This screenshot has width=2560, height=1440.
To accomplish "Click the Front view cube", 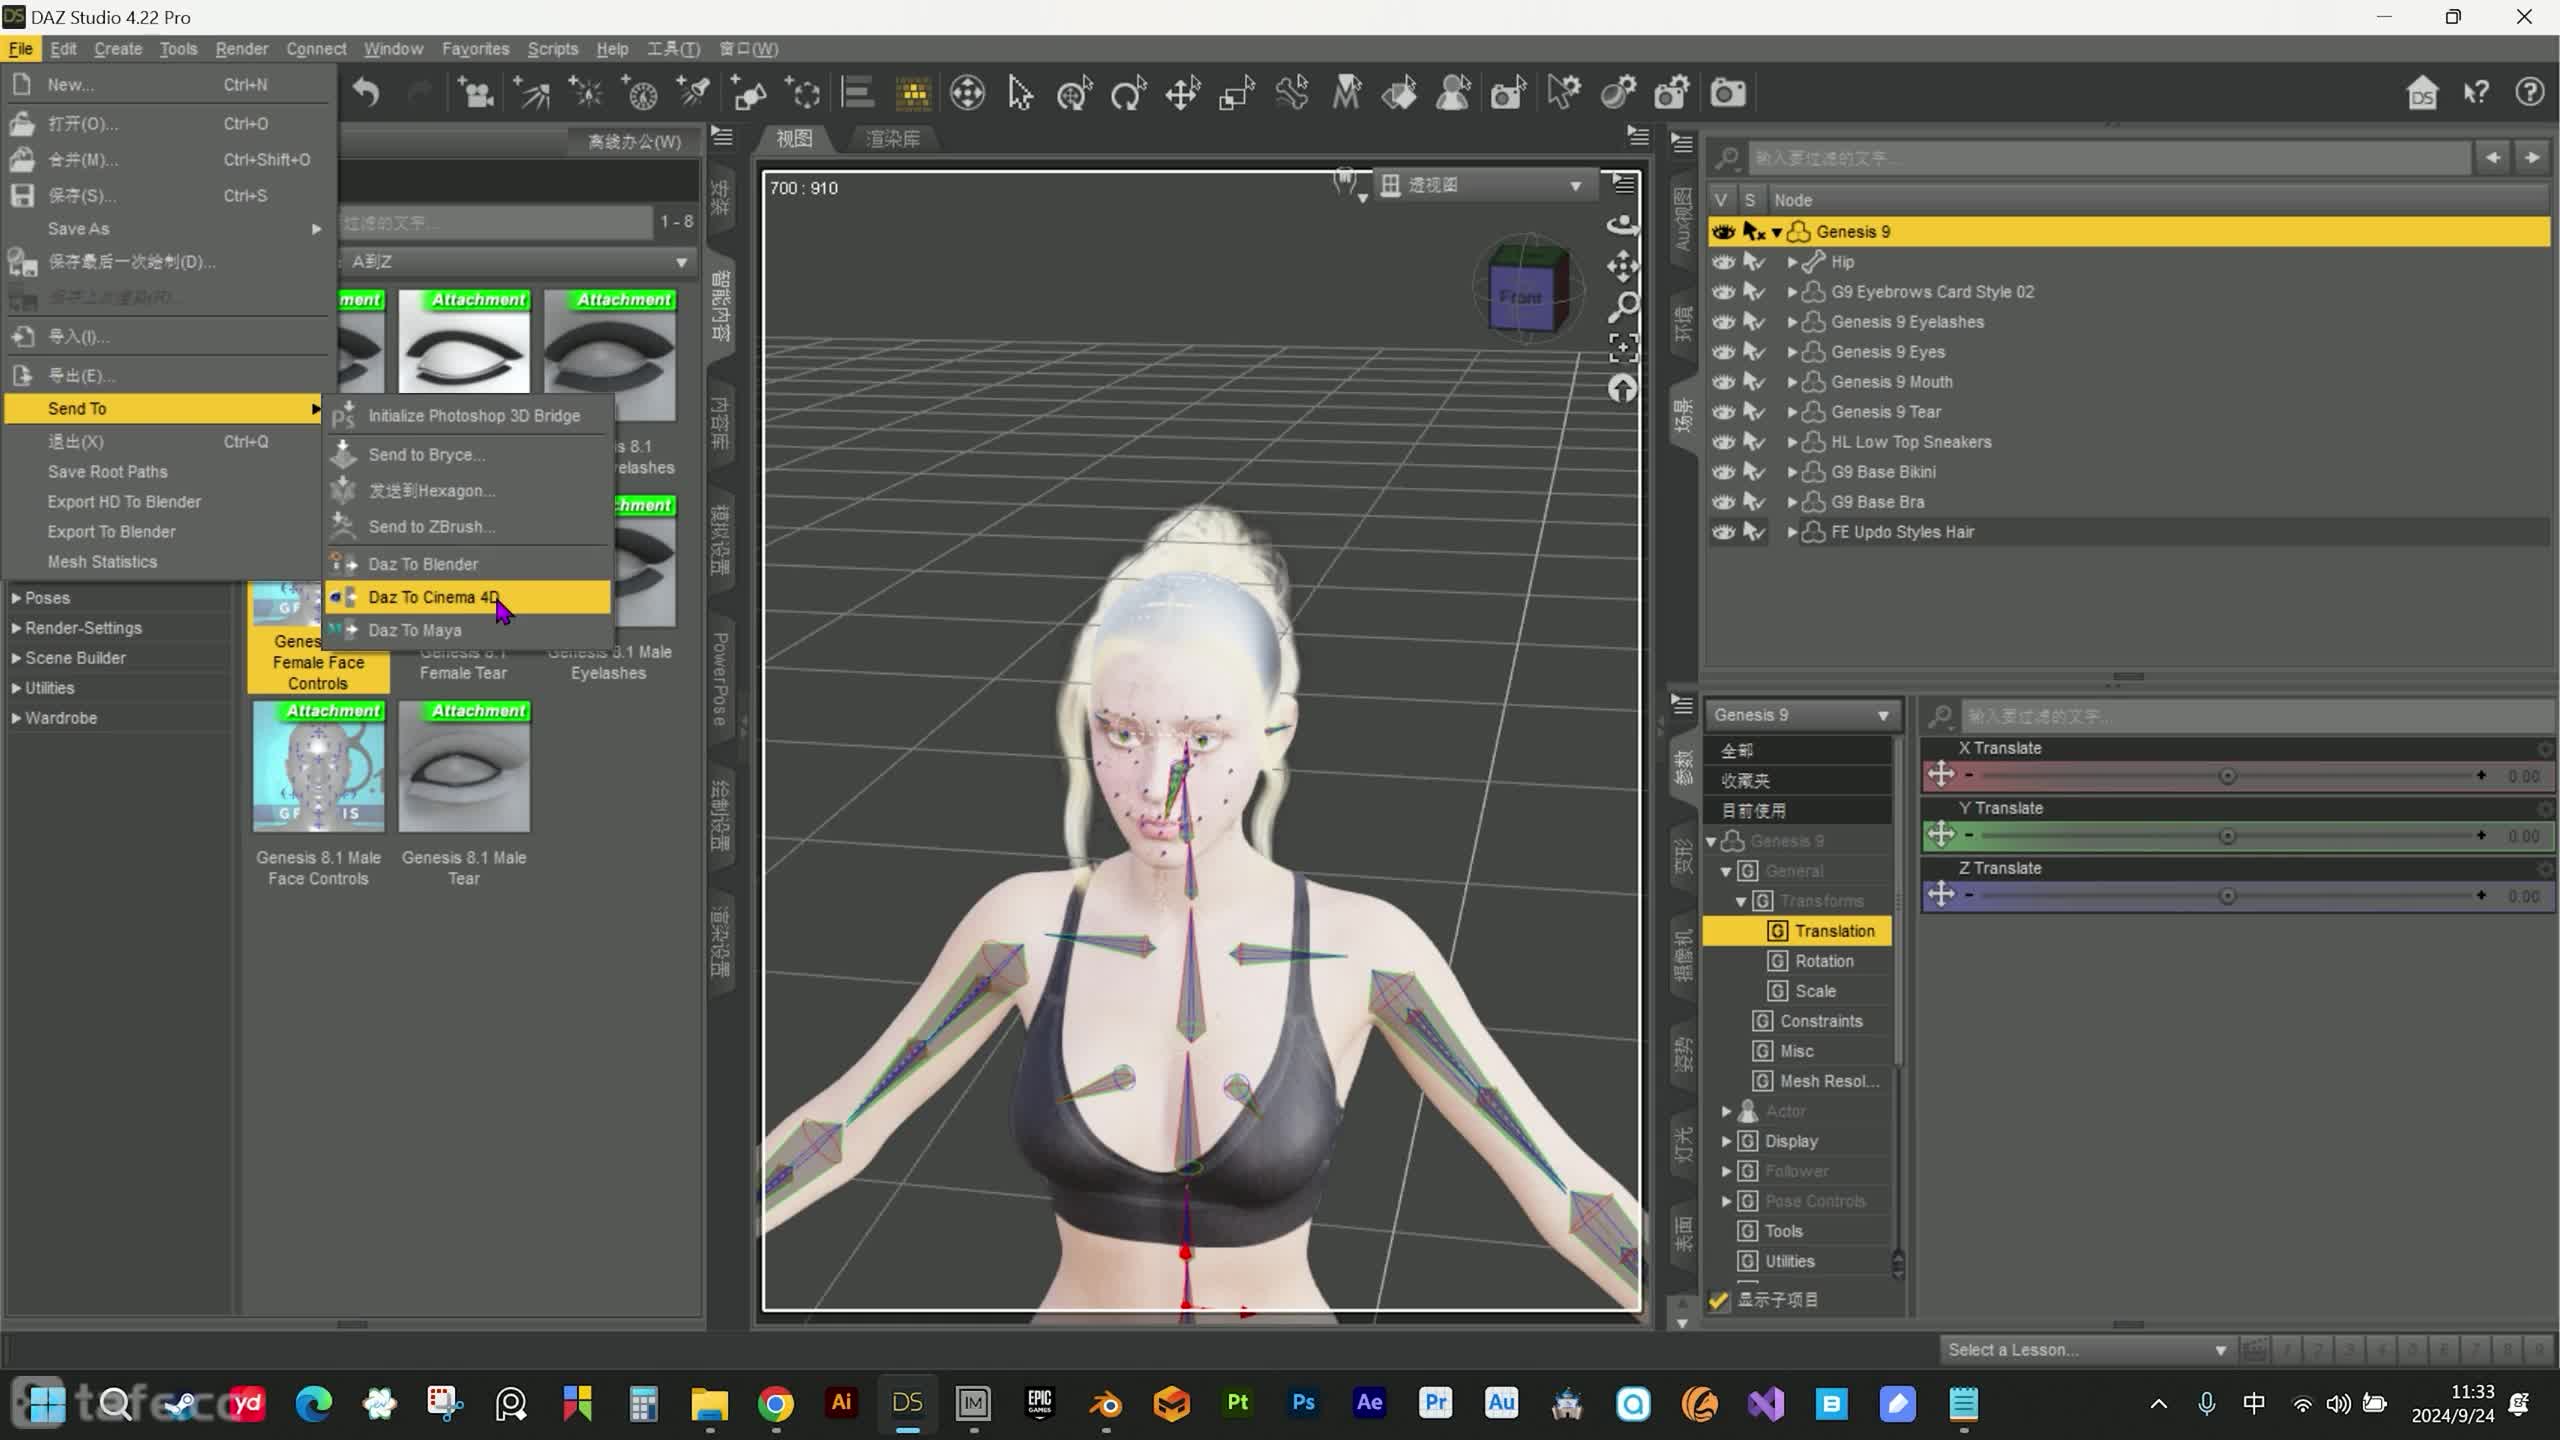I will 1521,297.
